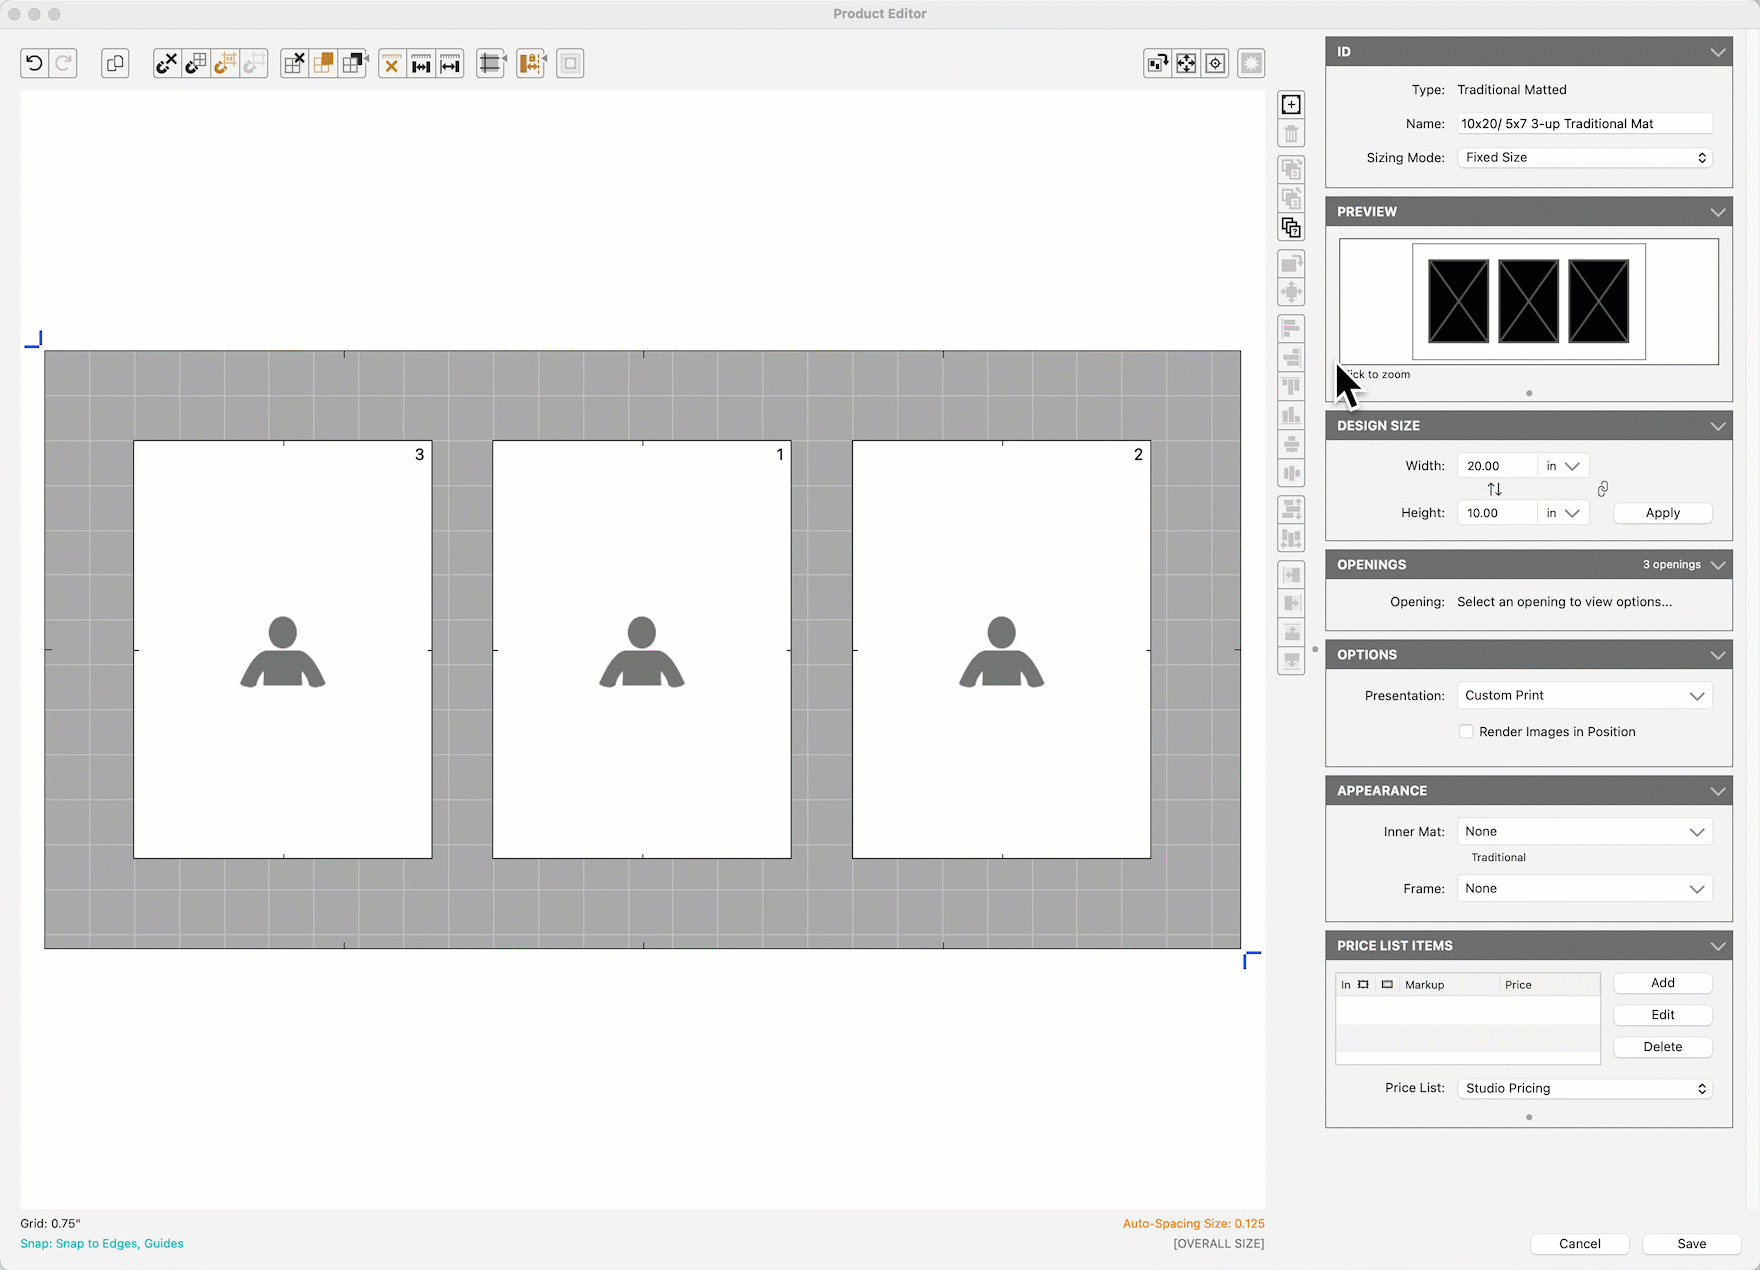Click the orange X ruler guides icon
Screen dimensions: 1760x1270
(391, 64)
